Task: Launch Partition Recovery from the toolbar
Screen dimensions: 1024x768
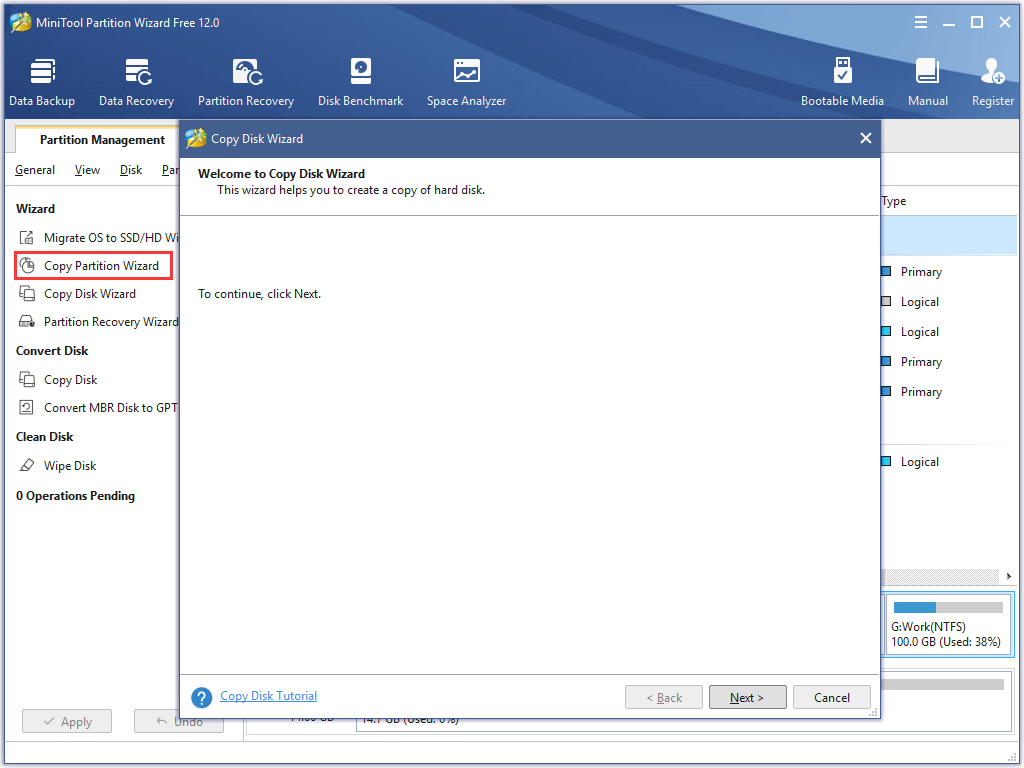Action: point(246,82)
